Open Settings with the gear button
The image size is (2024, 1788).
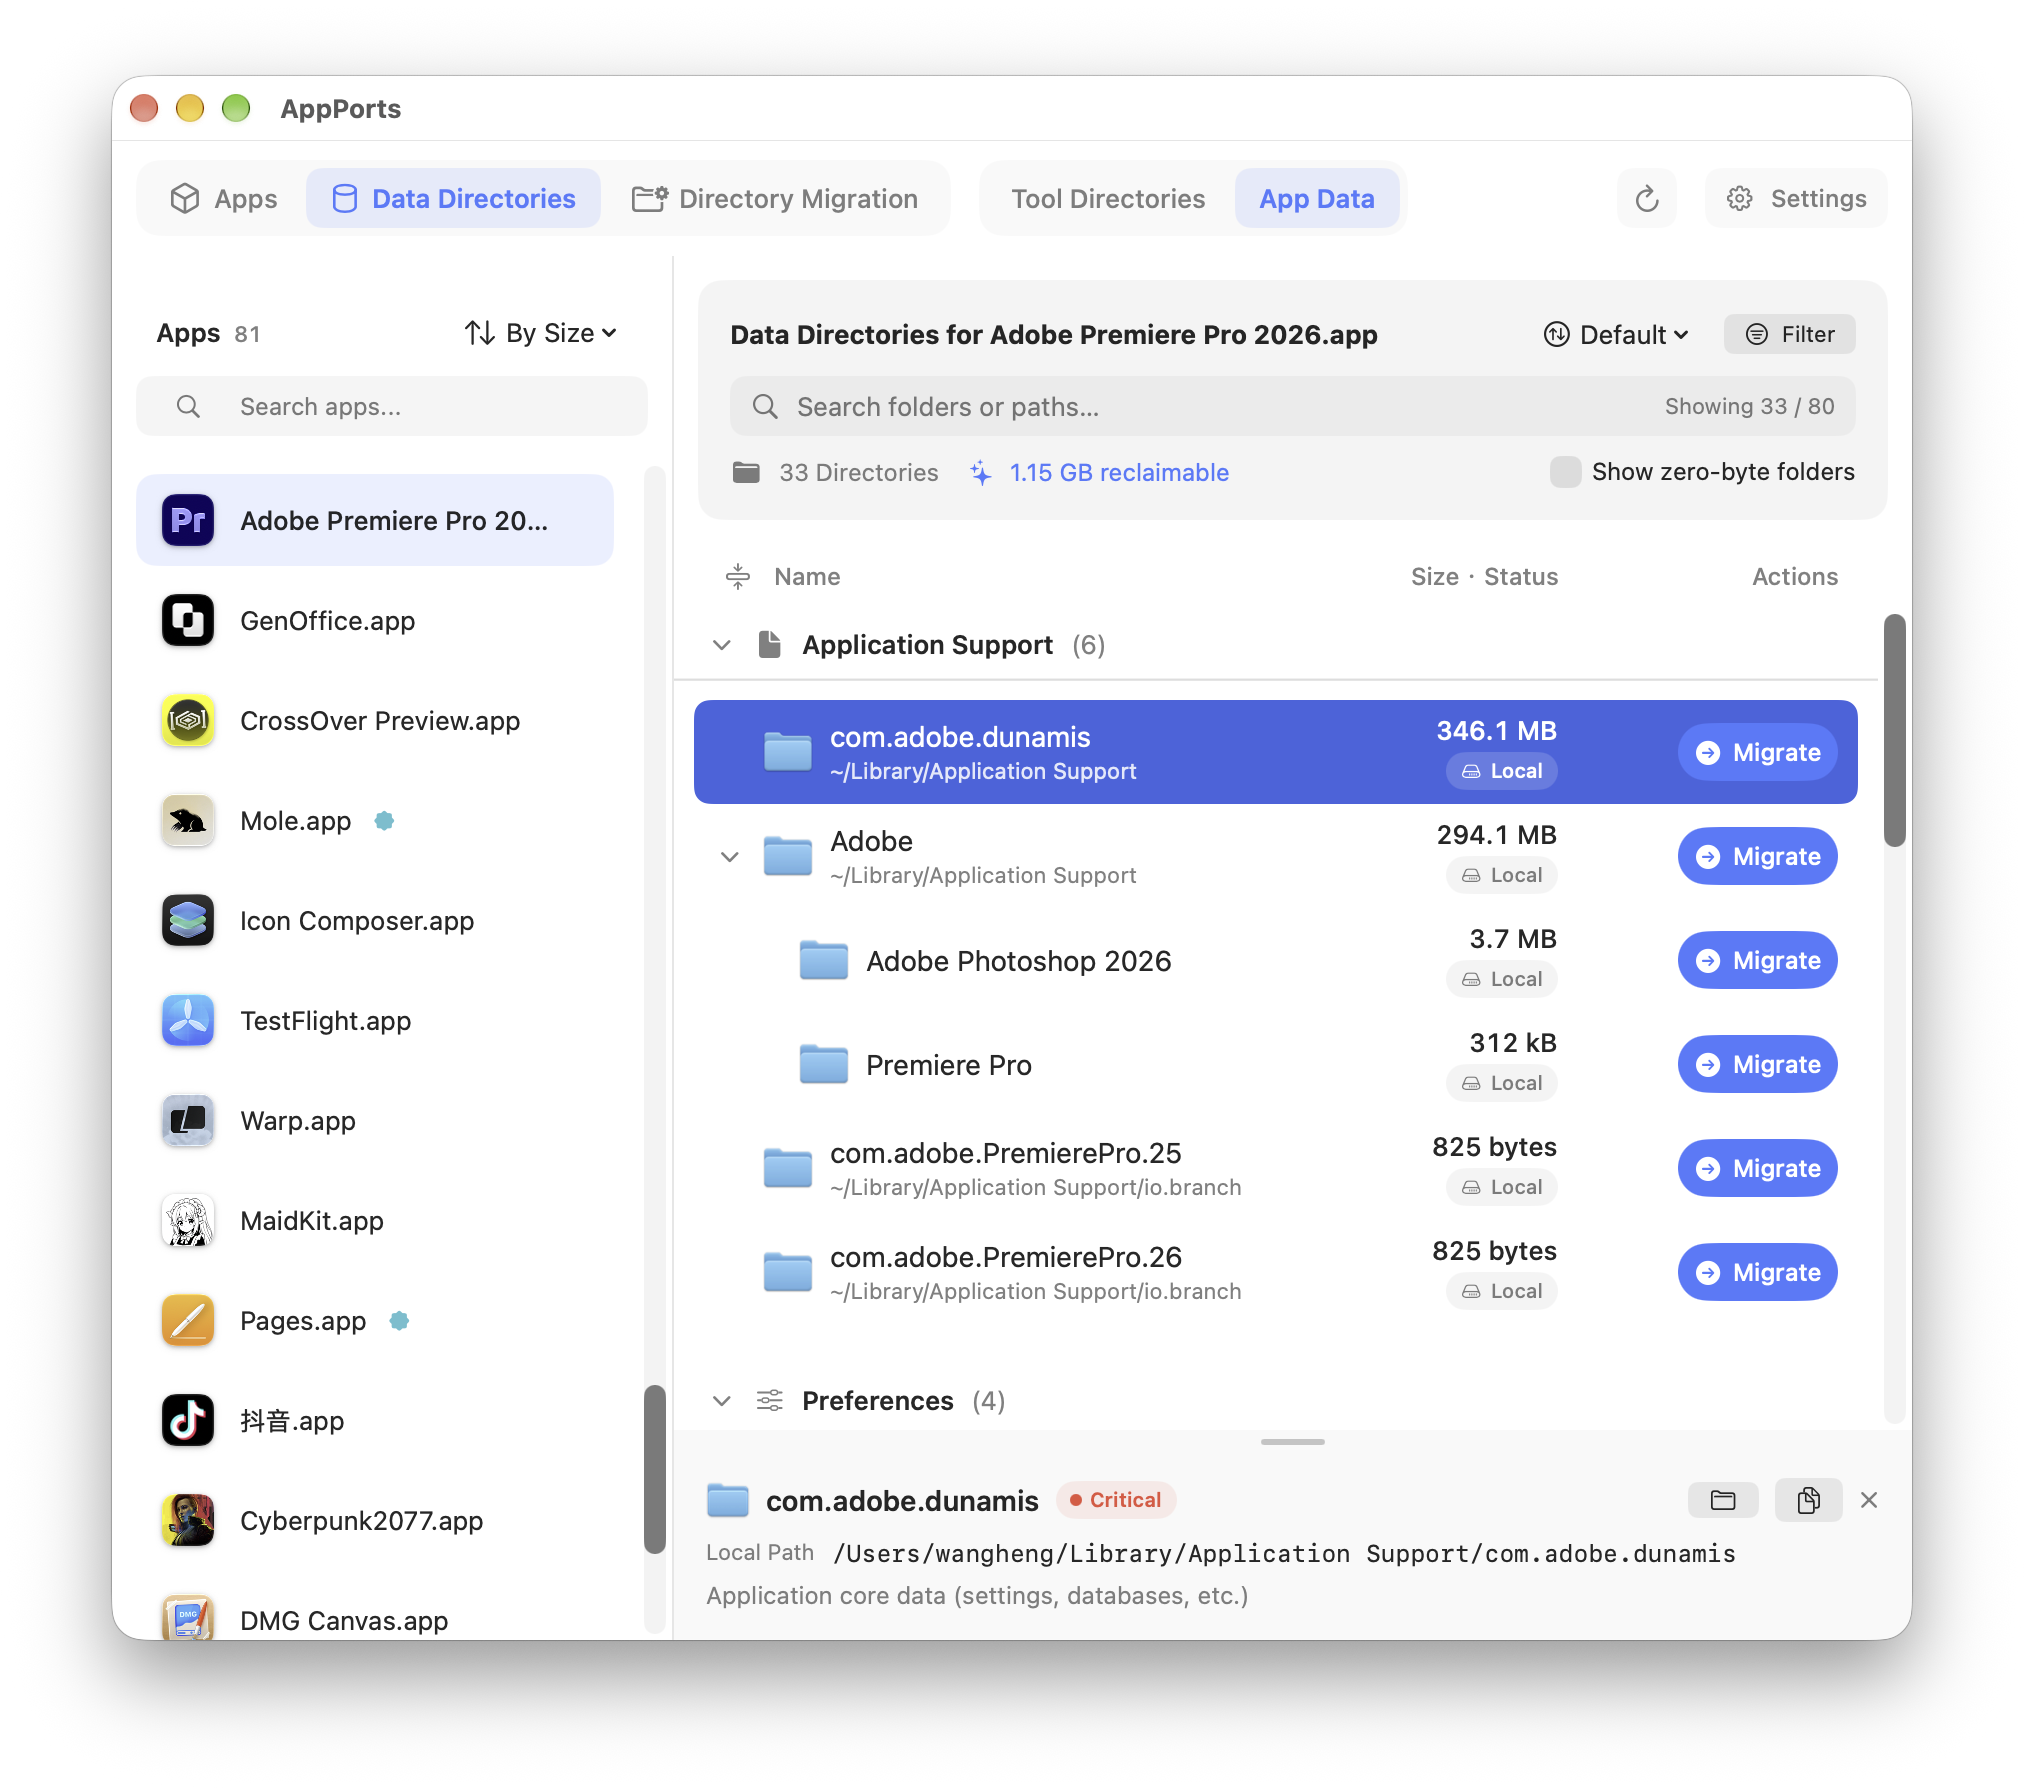[x=1796, y=199]
